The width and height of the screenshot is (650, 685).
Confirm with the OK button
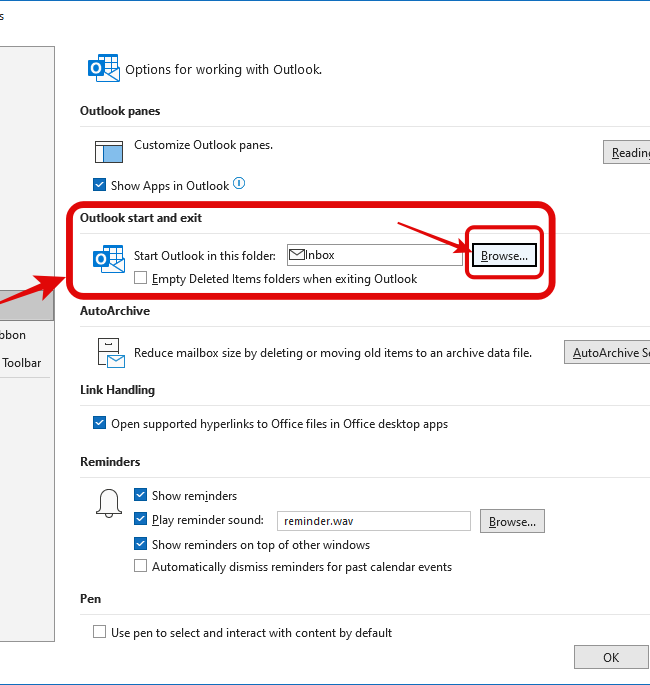[611, 657]
